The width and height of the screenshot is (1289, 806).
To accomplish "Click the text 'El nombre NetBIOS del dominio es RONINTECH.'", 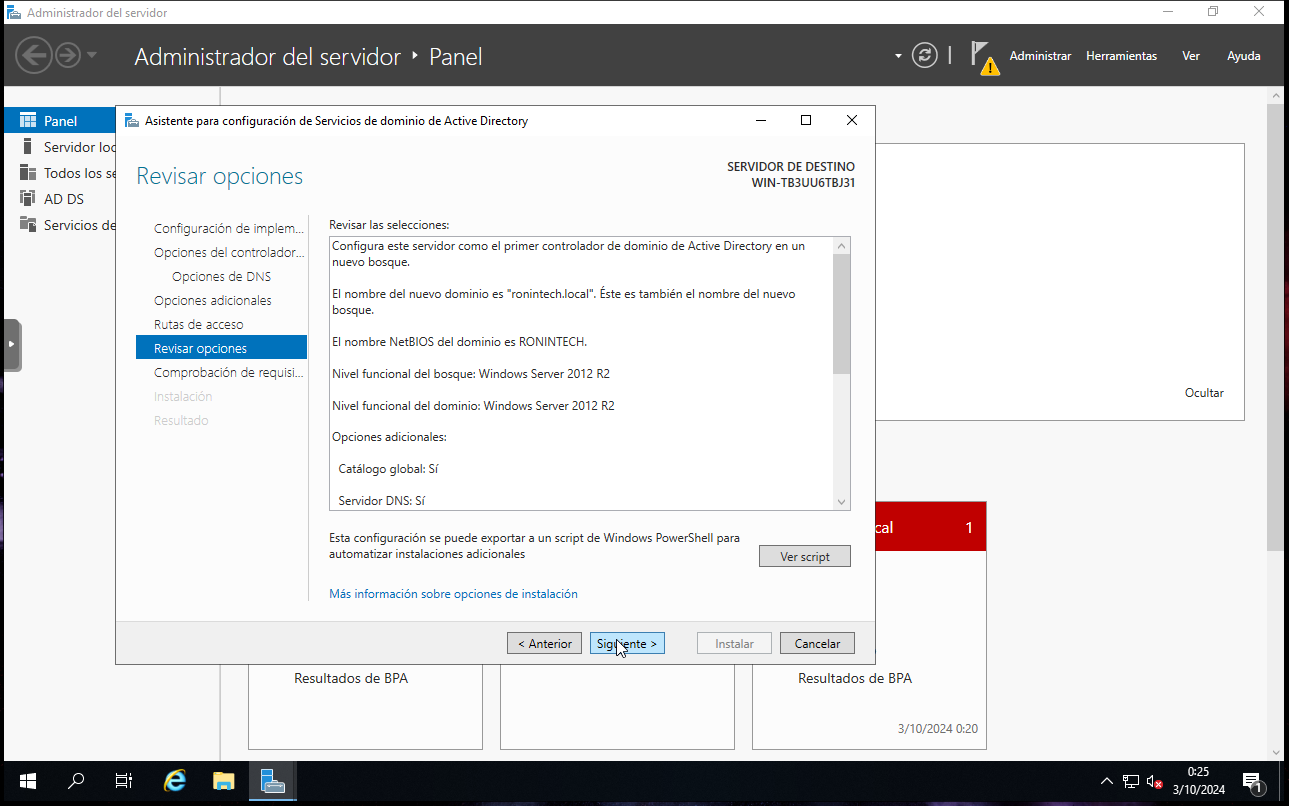I will coord(459,342).
